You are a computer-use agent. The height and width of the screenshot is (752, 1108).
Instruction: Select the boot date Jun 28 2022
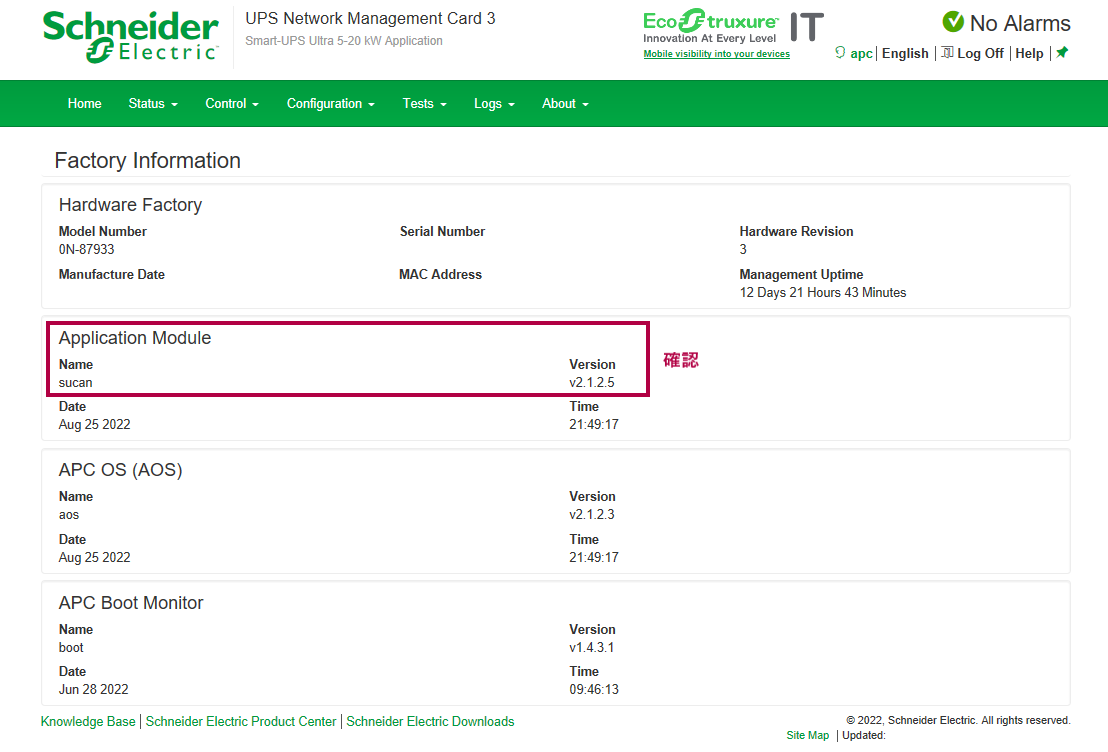point(93,689)
